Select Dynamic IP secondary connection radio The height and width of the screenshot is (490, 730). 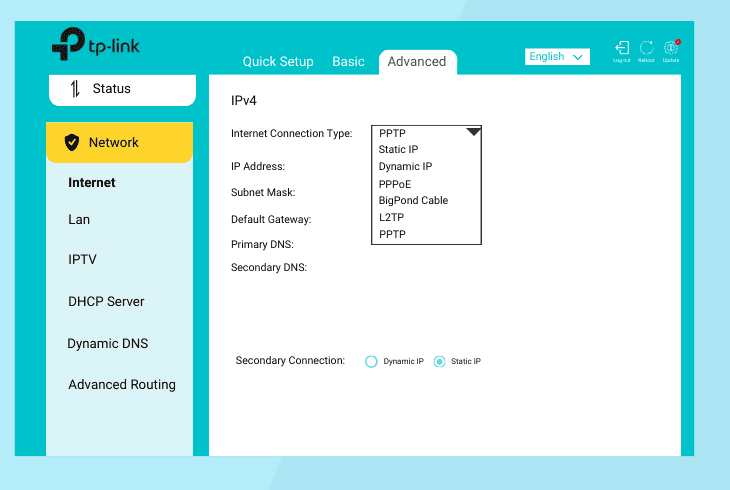pyautogui.click(x=371, y=361)
